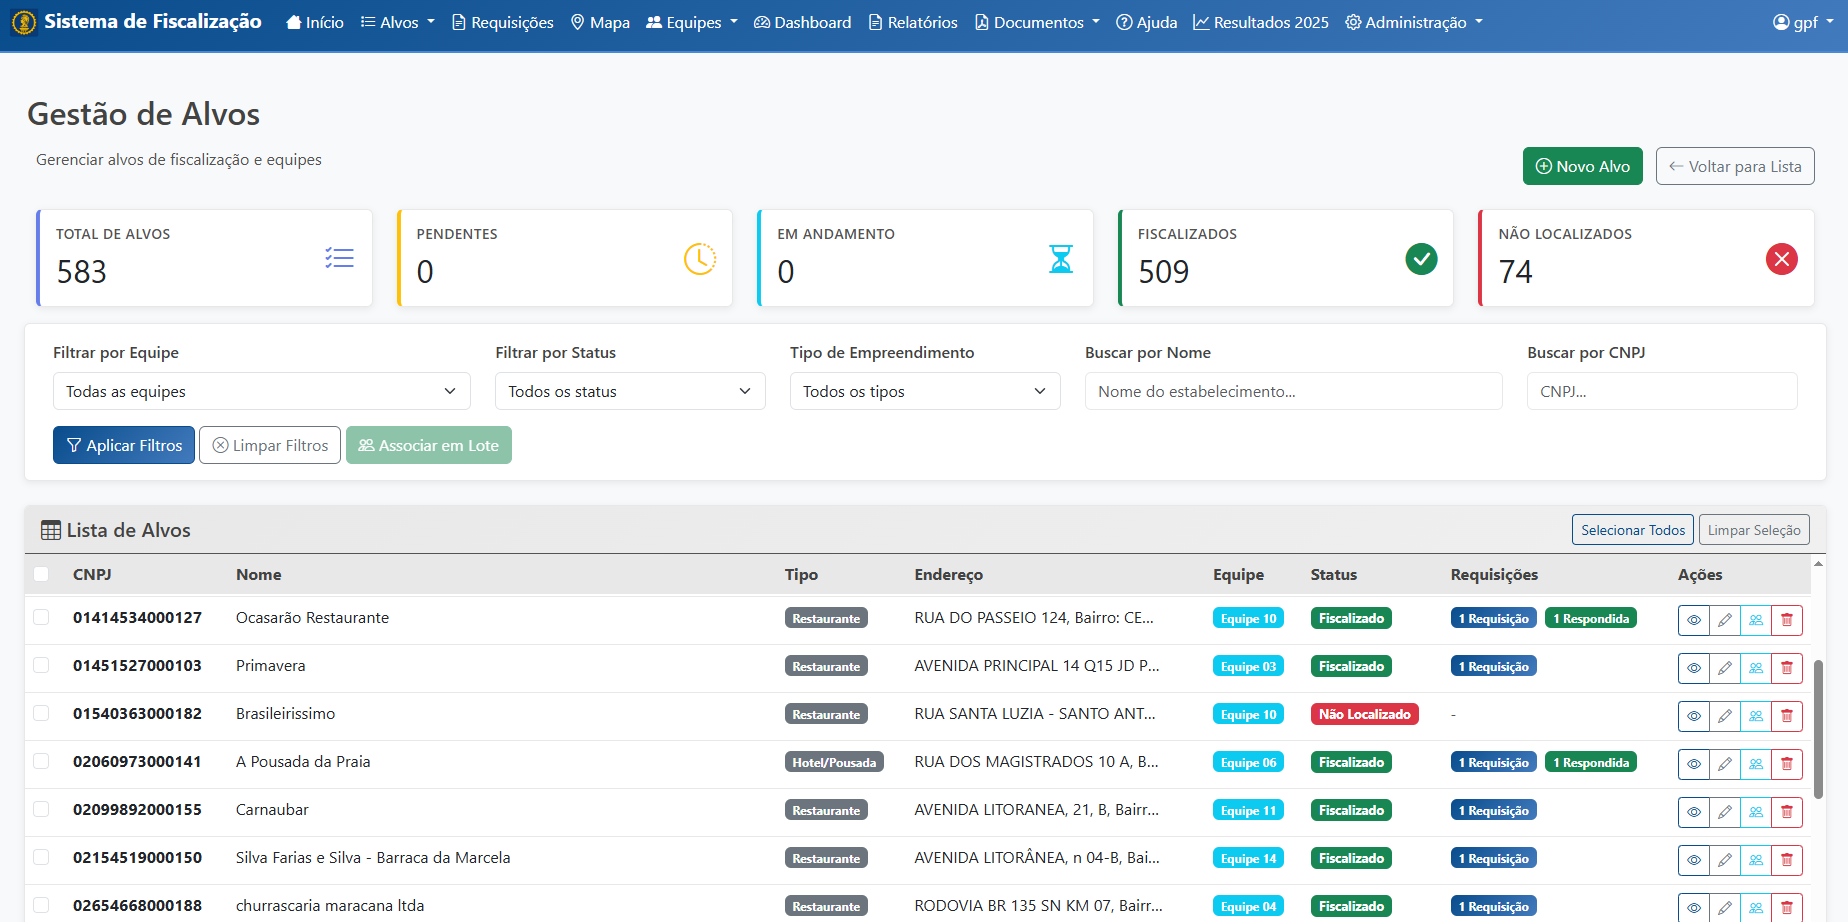Go to the Dashboard page in navbar
Screen dimensions: 1848x922
(802, 22)
